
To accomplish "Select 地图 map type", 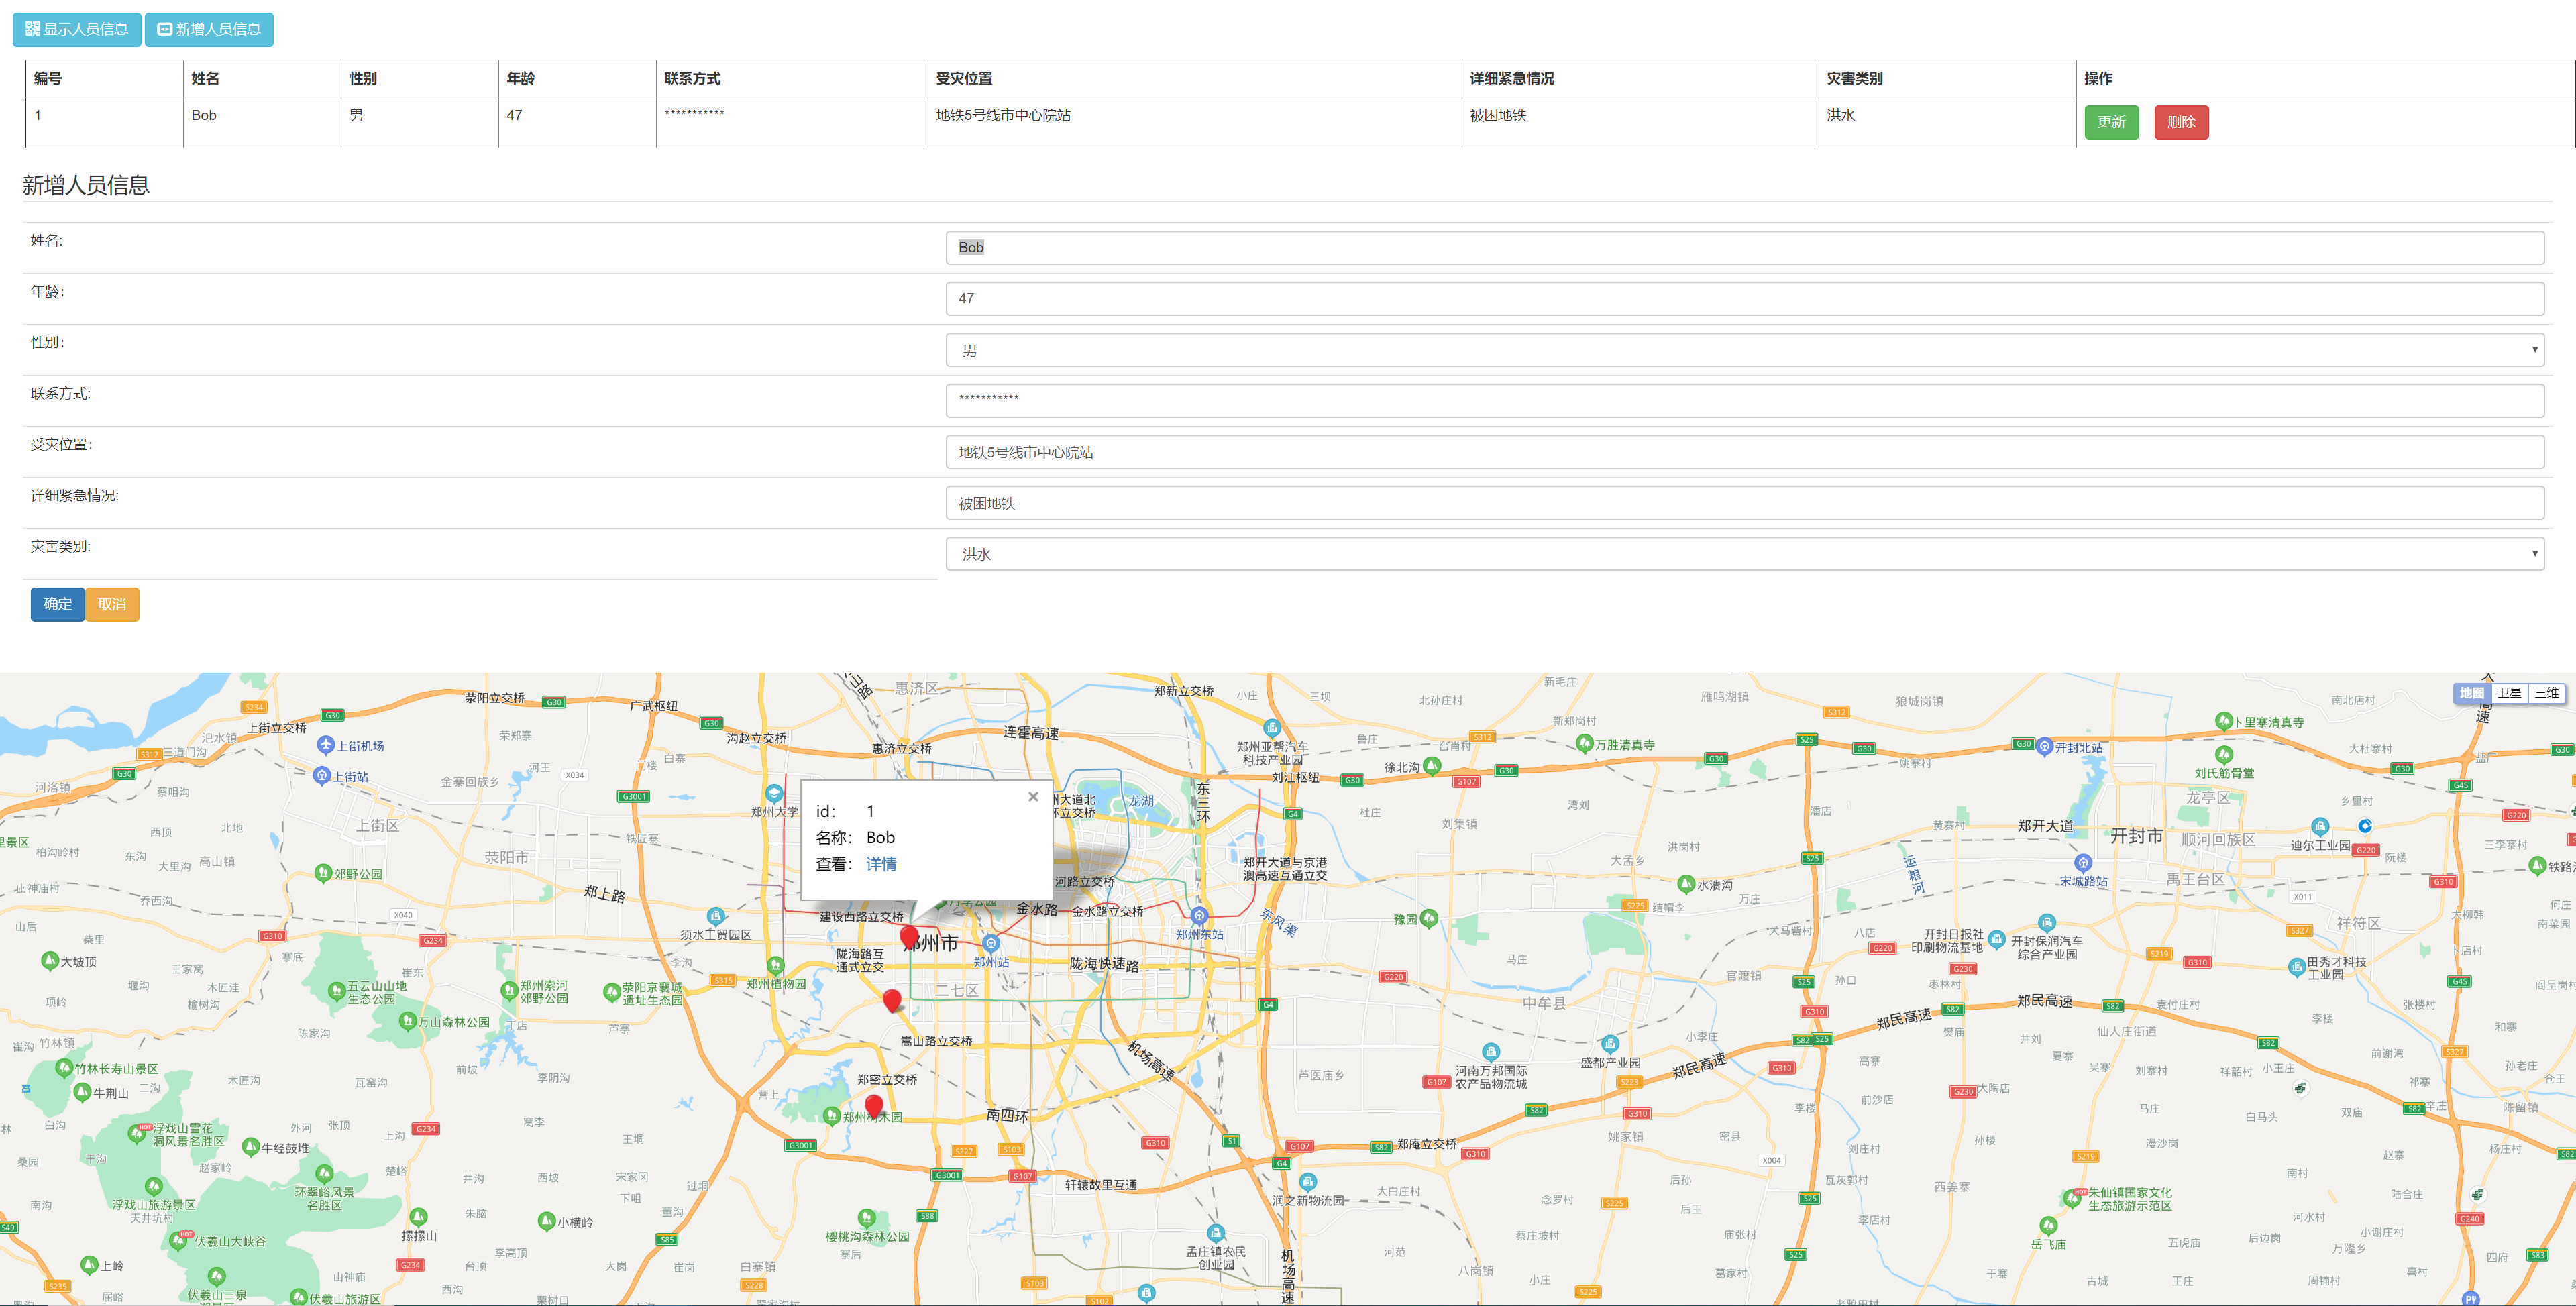I will click(x=2471, y=692).
